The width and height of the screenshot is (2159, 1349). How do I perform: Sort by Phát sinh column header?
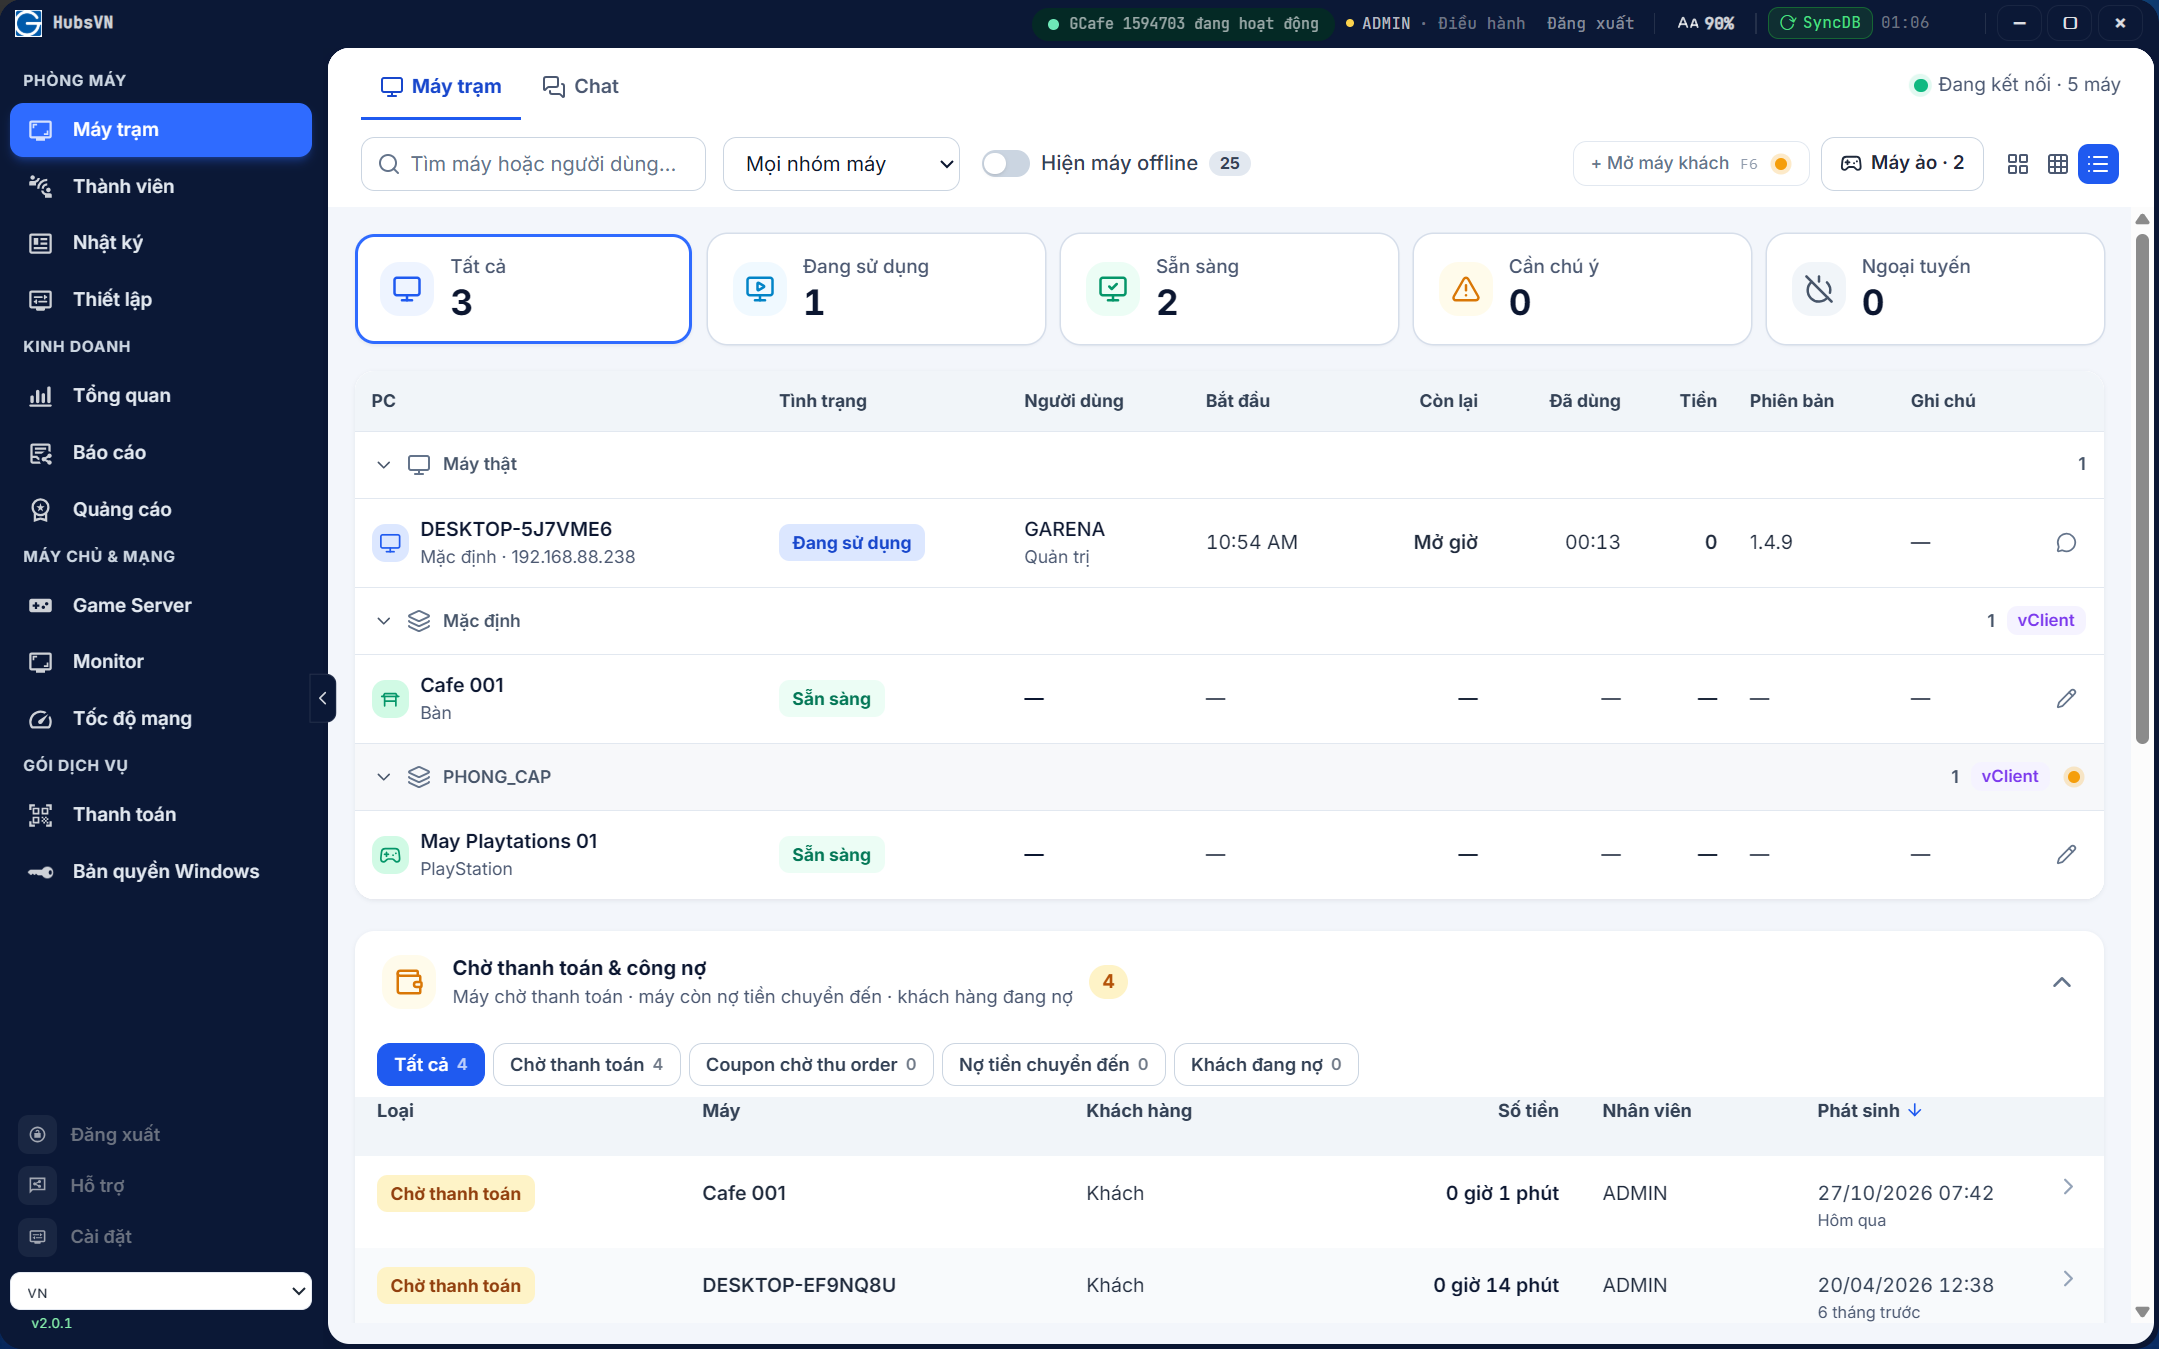click(x=1869, y=1110)
